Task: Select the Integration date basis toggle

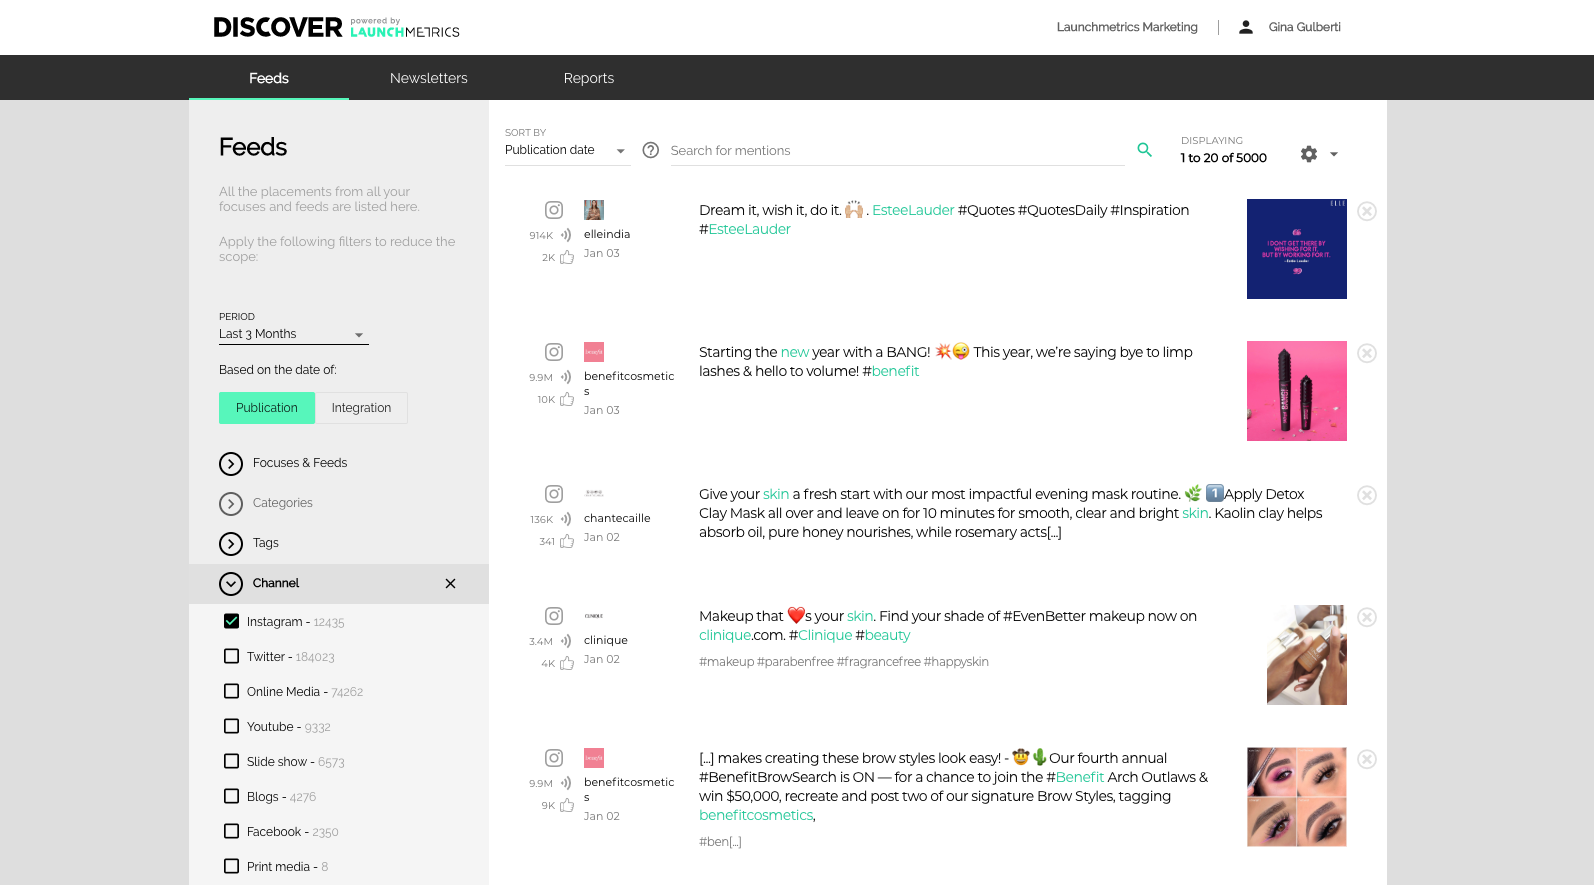Action: [x=361, y=408]
